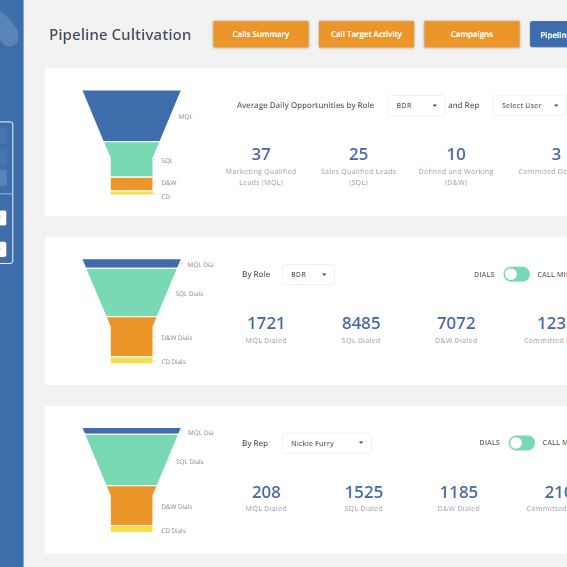The image size is (567, 567).
Task: Click green SQL Dials segment in By Role funnel
Action: coord(132,292)
